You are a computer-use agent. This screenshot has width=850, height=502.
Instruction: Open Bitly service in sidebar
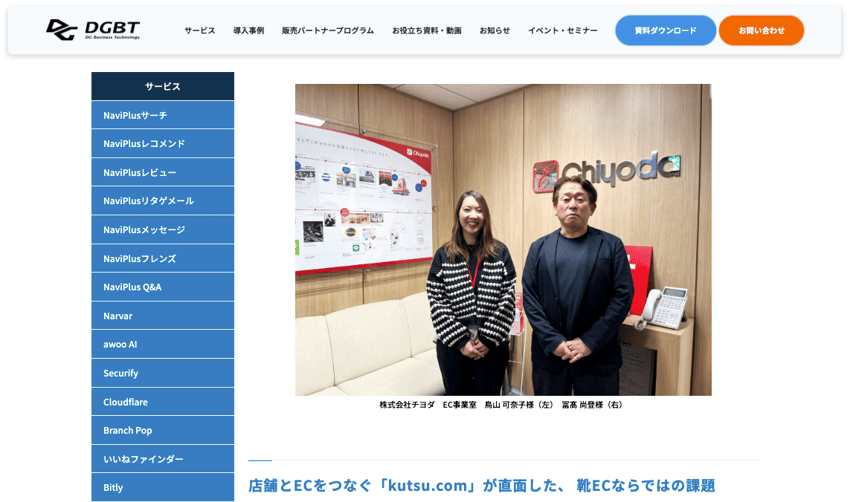(x=163, y=487)
